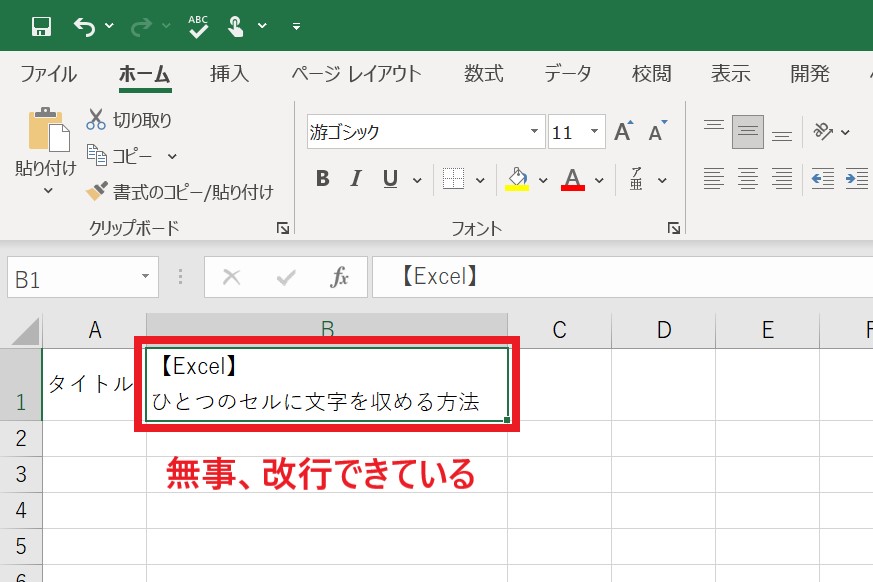Open the データ tab
This screenshot has height=582, width=873.
[567, 74]
